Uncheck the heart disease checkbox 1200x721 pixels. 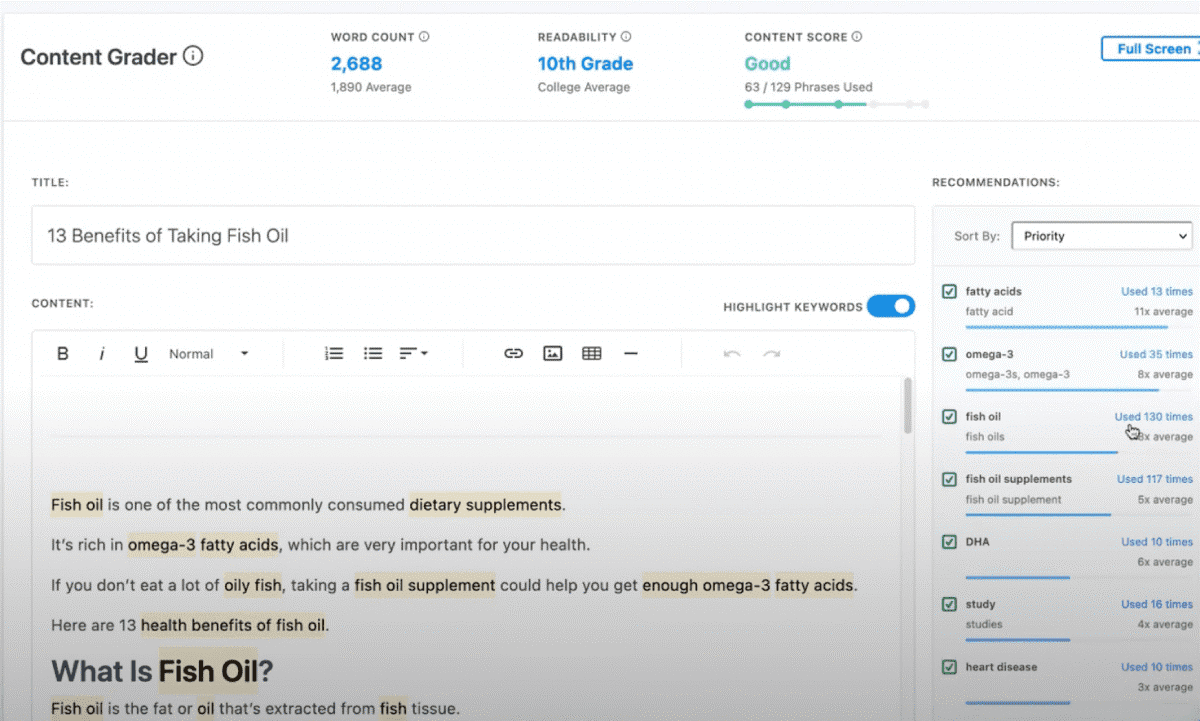pyautogui.click(x=950, y=666)
